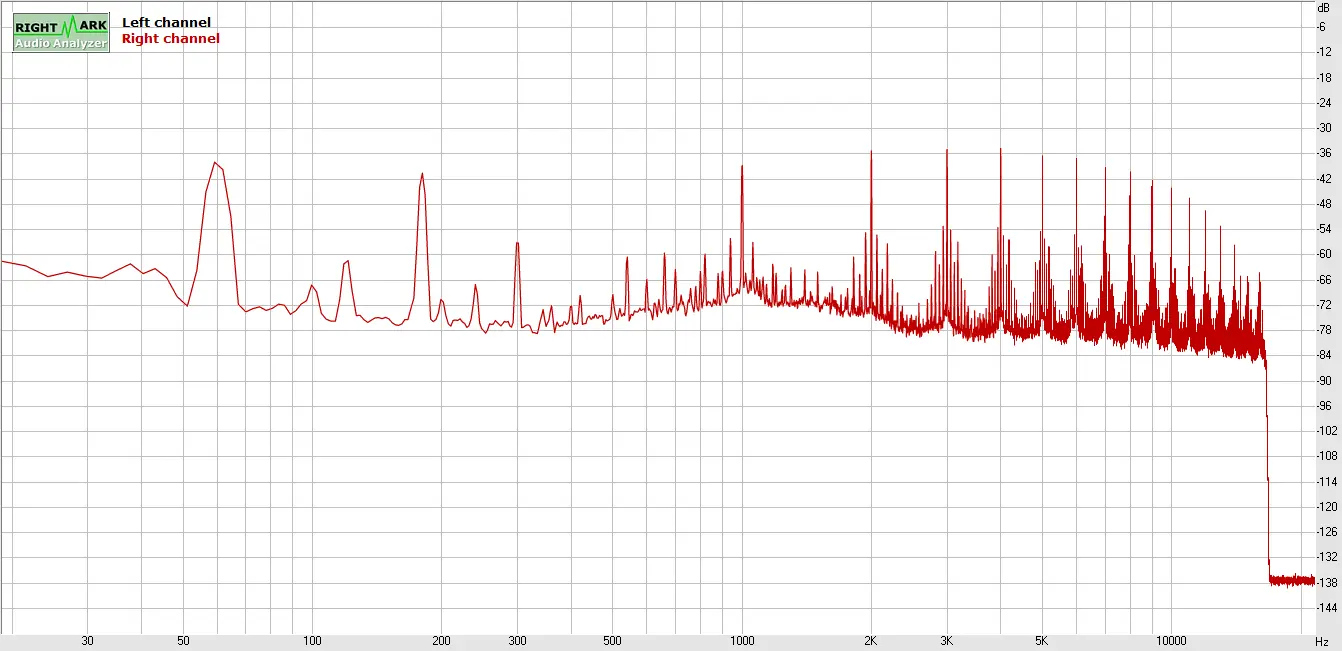Click the harmonic peak at 3K
Screen dimensions: 1342x651
point(946,151)
